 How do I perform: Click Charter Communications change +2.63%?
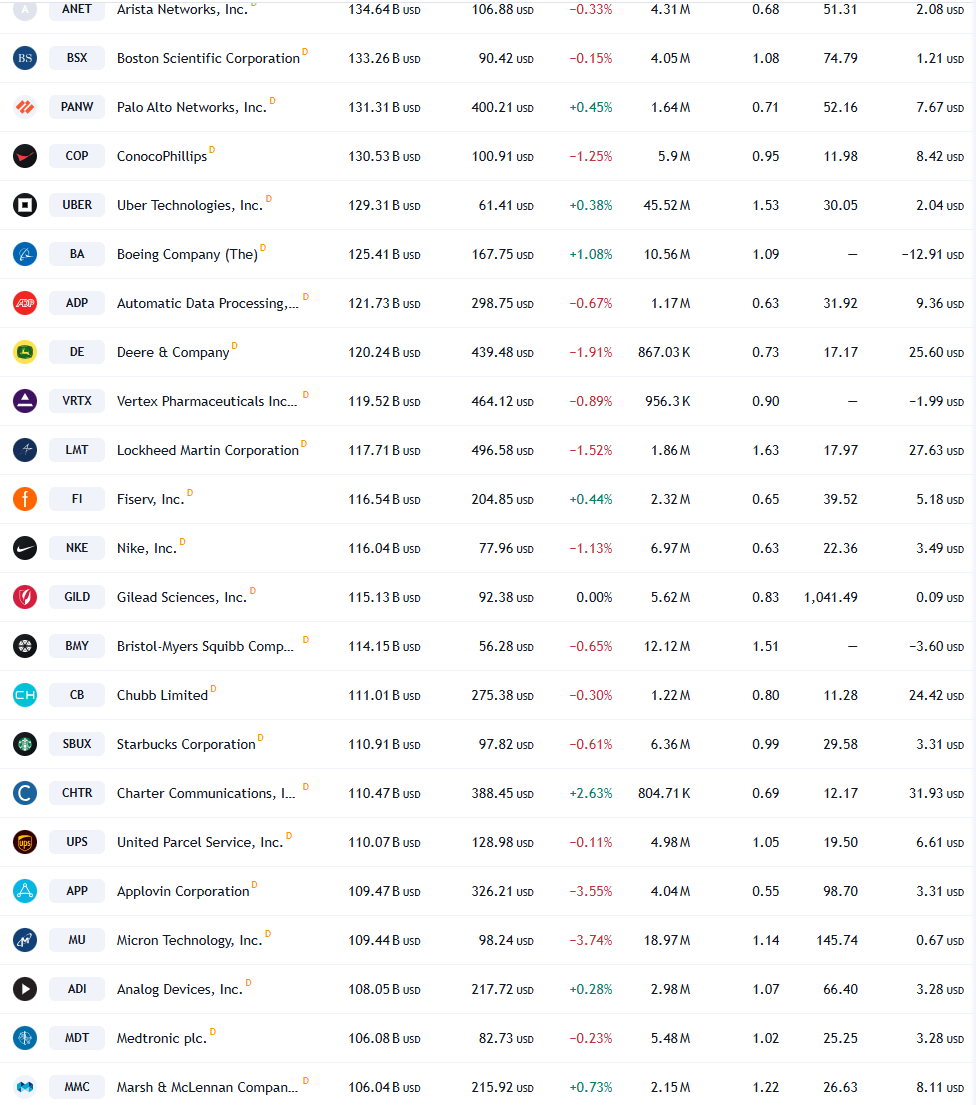(591, 794)
